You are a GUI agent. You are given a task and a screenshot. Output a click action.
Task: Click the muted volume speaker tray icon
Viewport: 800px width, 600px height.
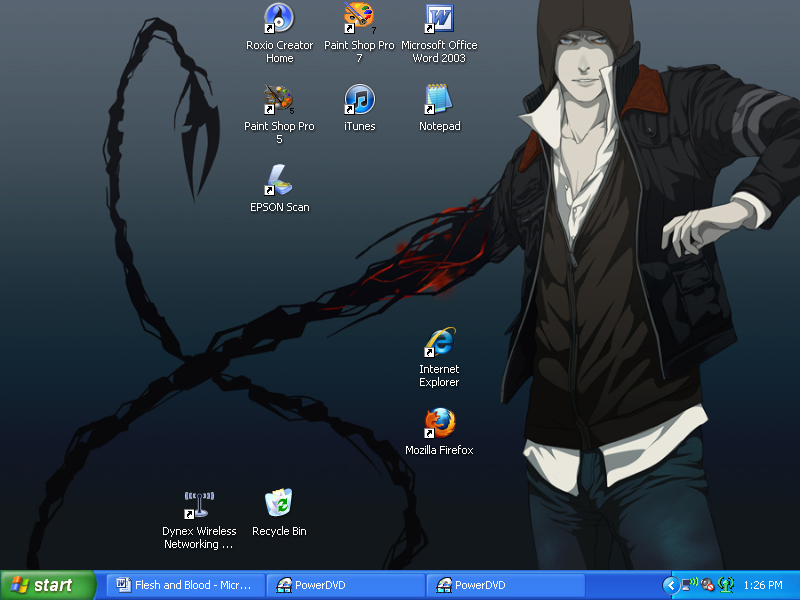pos(707,585)
